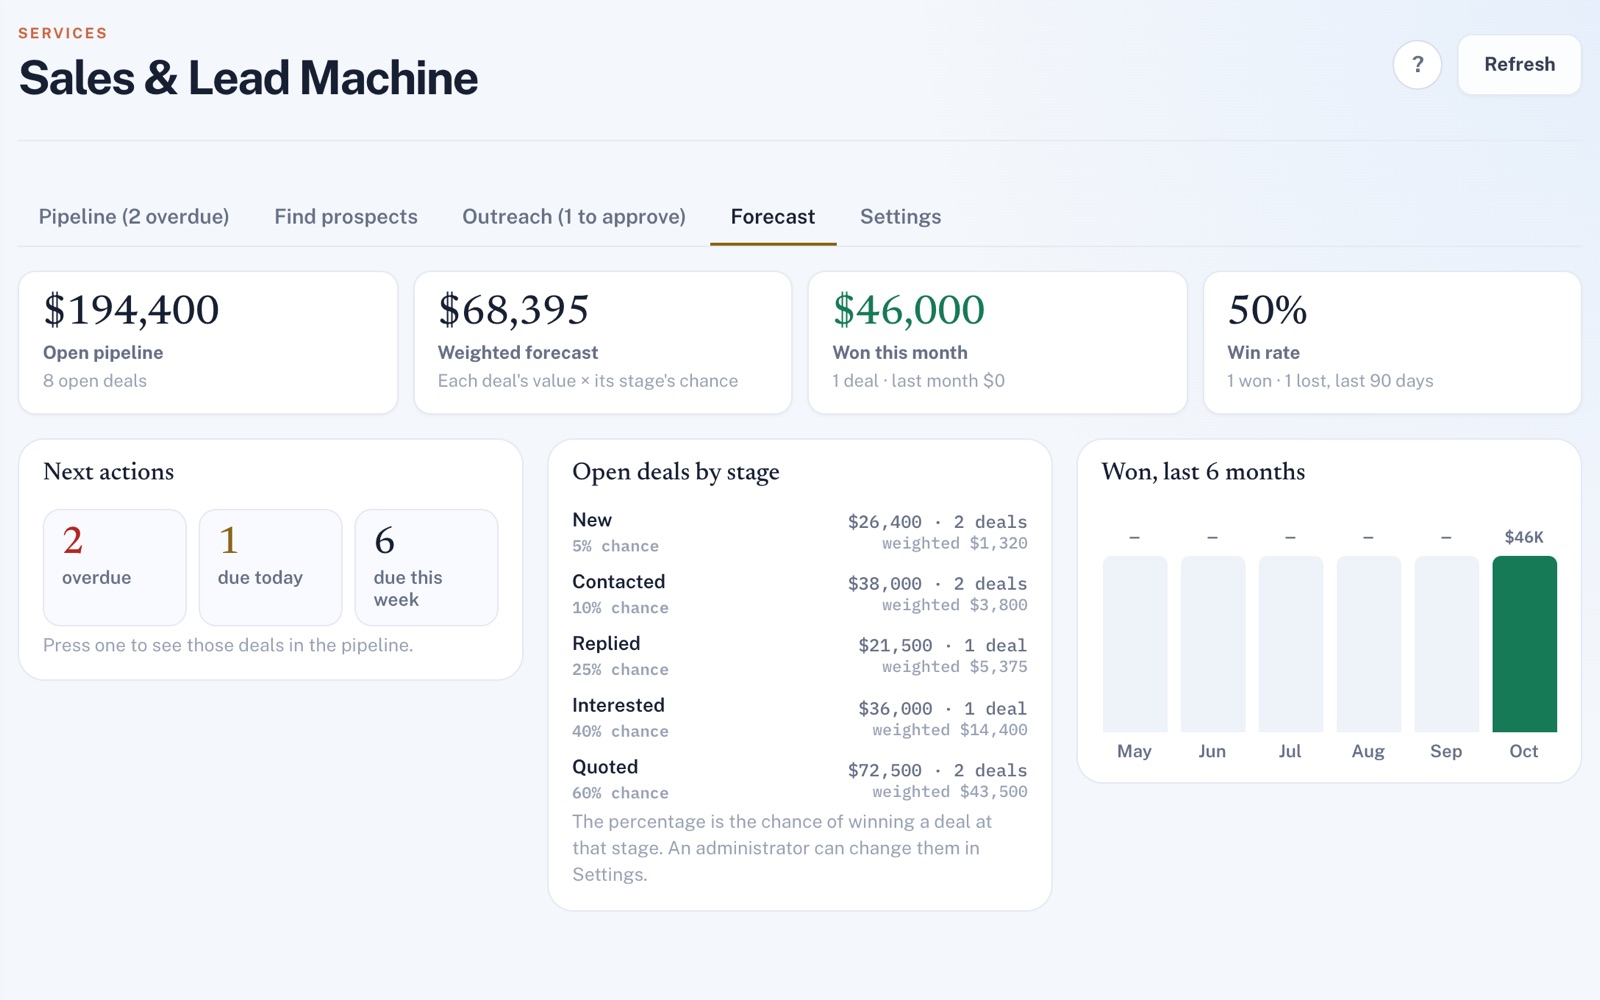Click the $38,000 · 2 deals value
Image resolution: width=1600 pixels, height=1000 pixels.
[x=937, y=584]
